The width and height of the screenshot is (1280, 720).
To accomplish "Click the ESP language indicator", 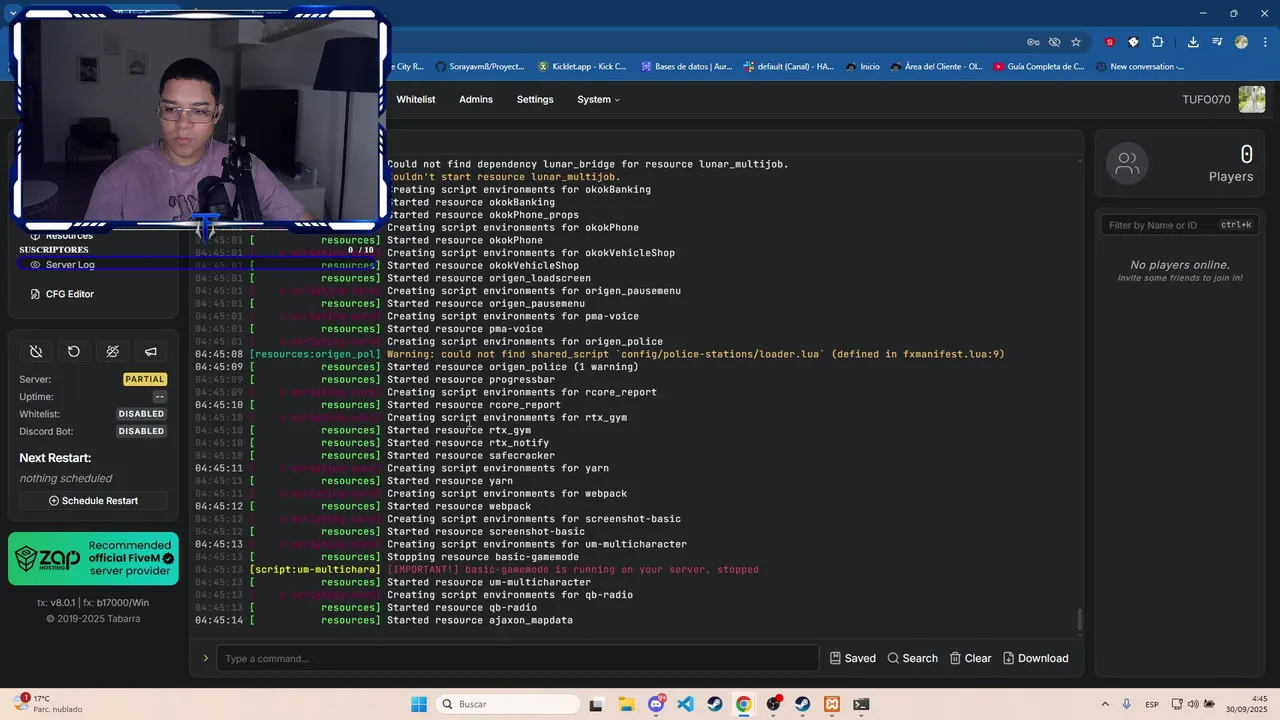I will pos(1152,704).
